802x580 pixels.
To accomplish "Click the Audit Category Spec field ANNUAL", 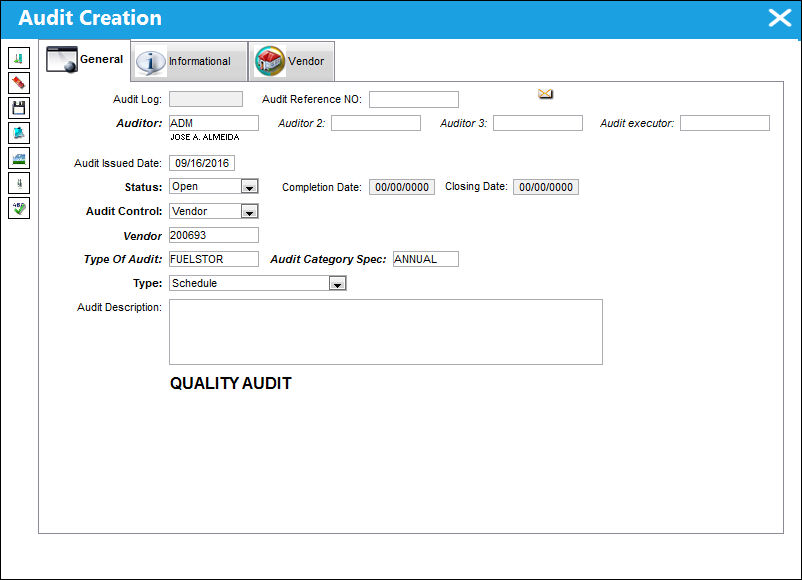I will click(426, 259).
